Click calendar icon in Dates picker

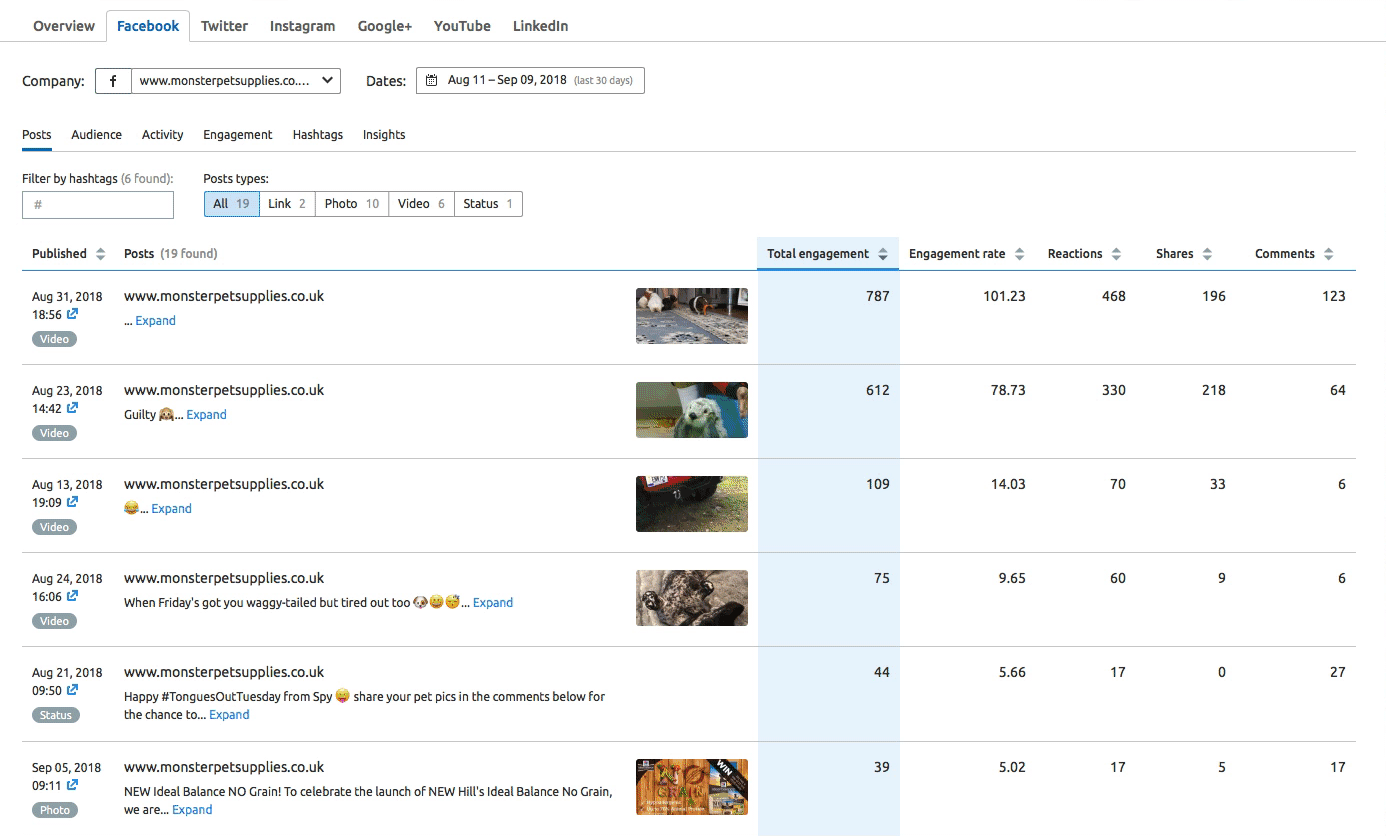pyautogui.click(x=432, y=80)
